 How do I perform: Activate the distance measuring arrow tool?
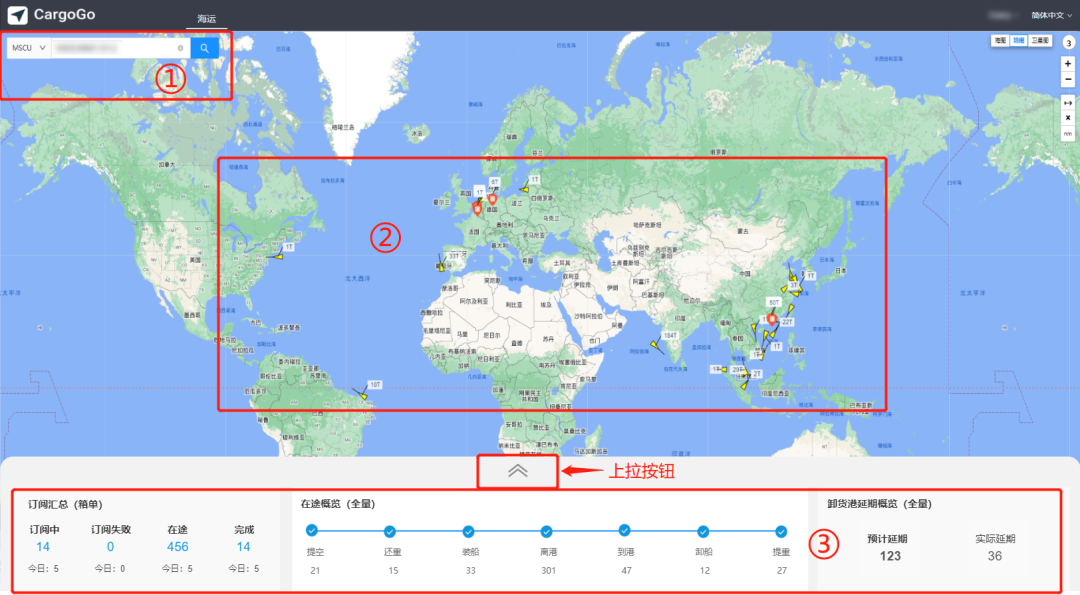pos(1068,103)
